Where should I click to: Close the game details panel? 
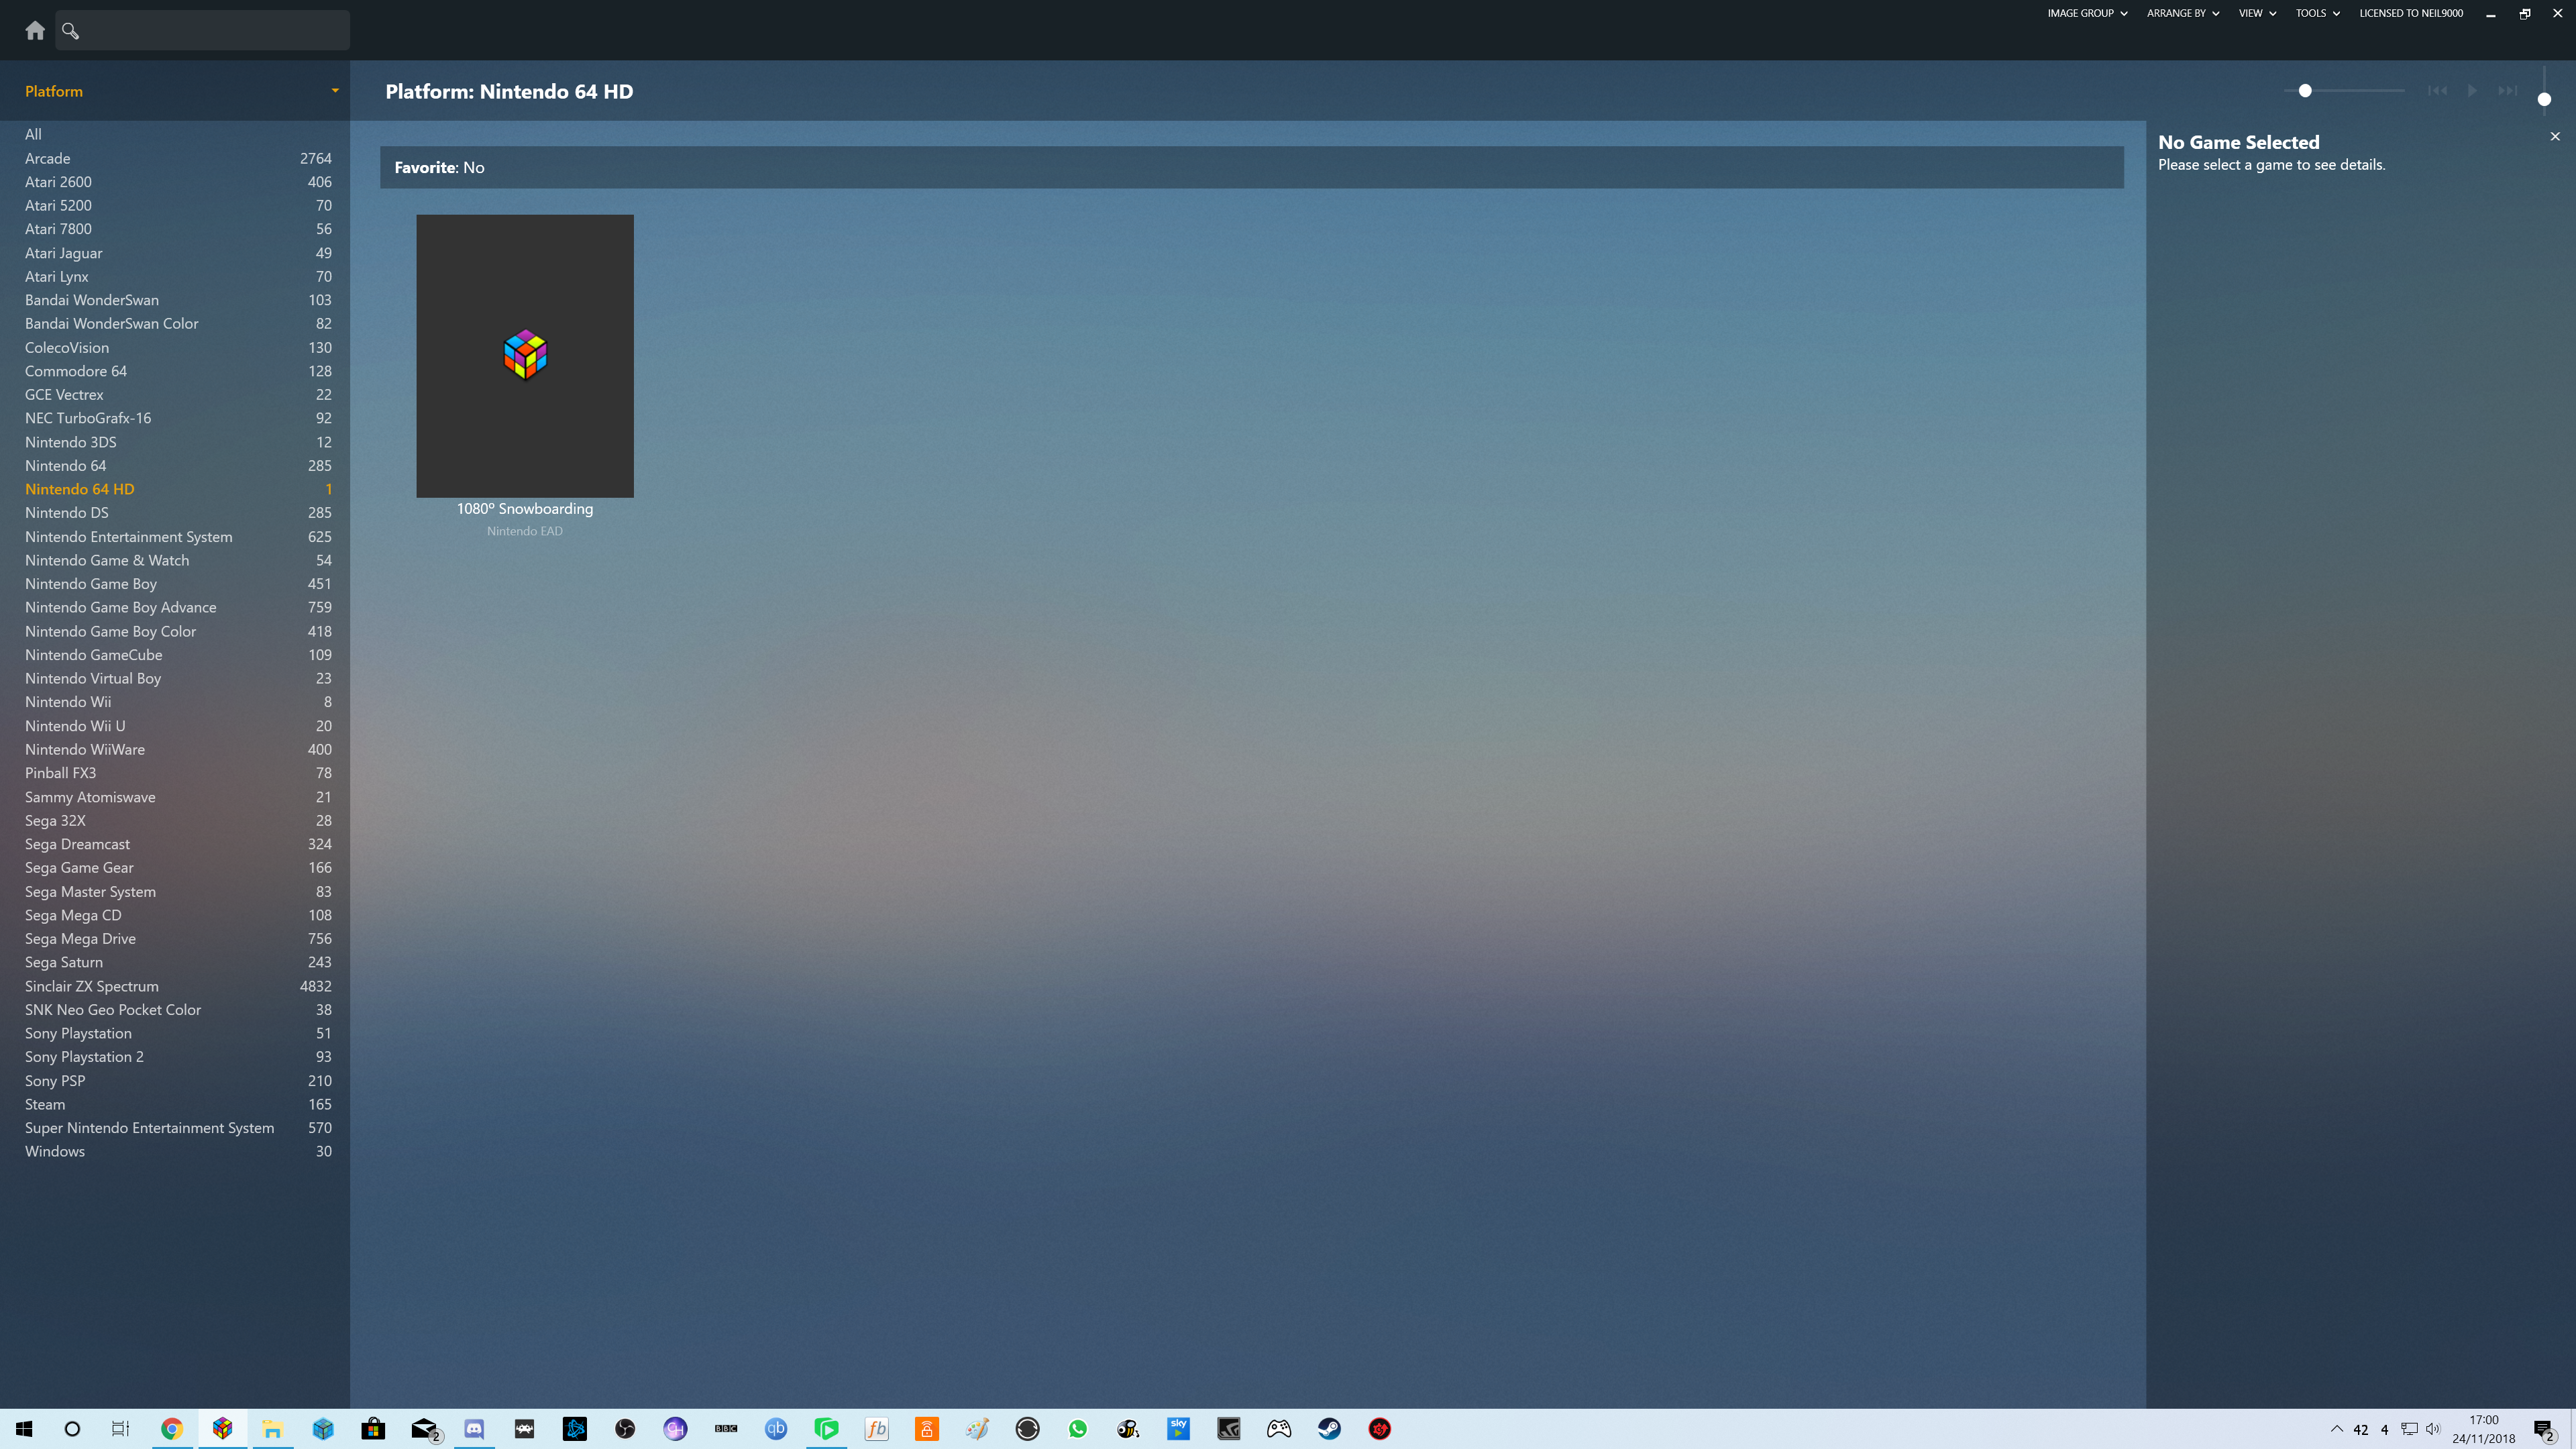[2555, 136]
